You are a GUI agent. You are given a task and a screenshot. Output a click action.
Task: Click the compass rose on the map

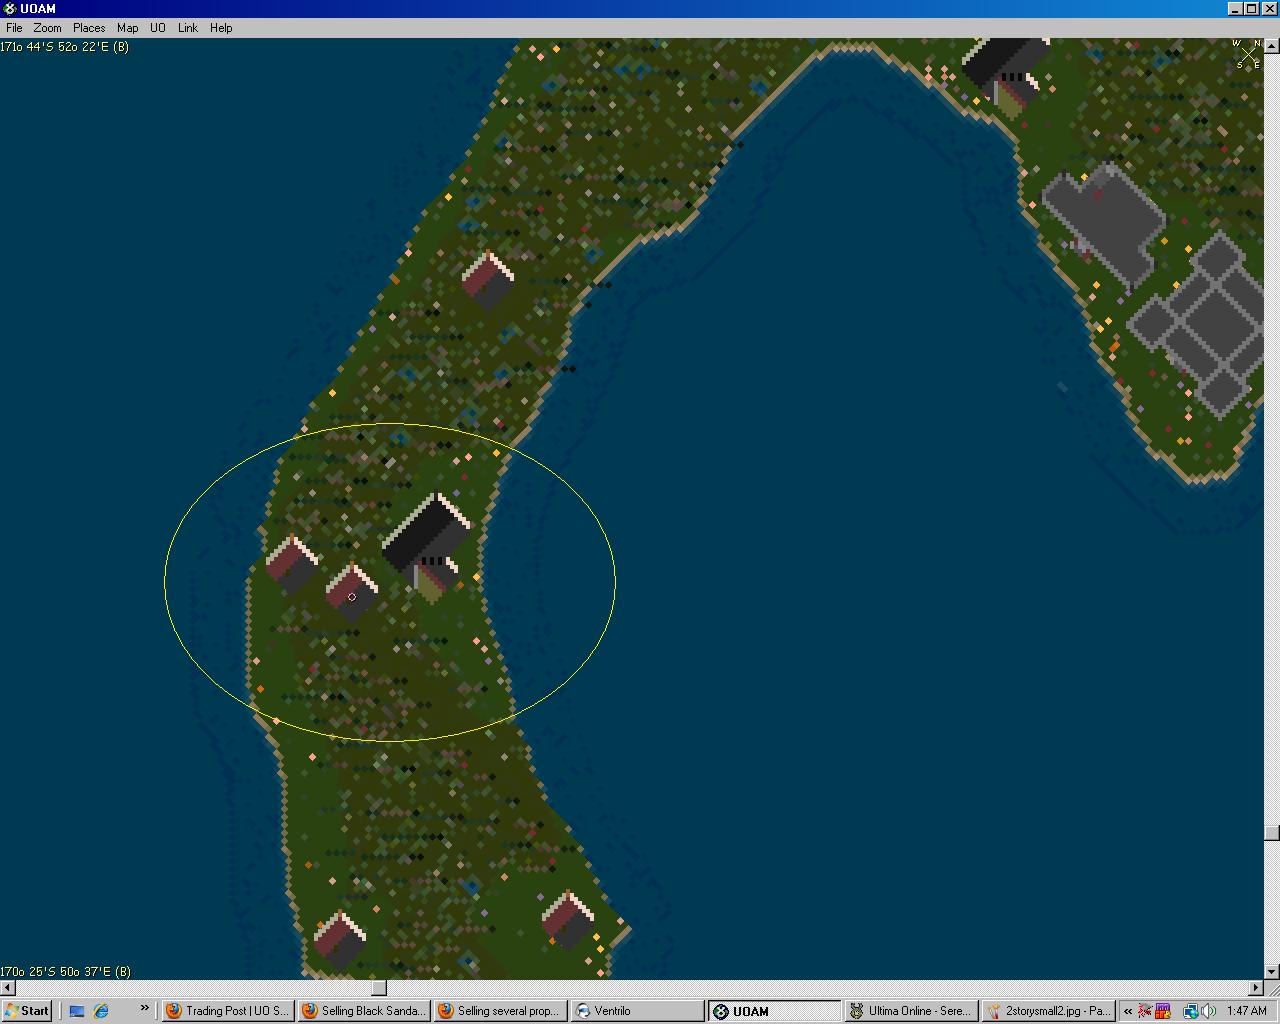[x=1247, y=54]
